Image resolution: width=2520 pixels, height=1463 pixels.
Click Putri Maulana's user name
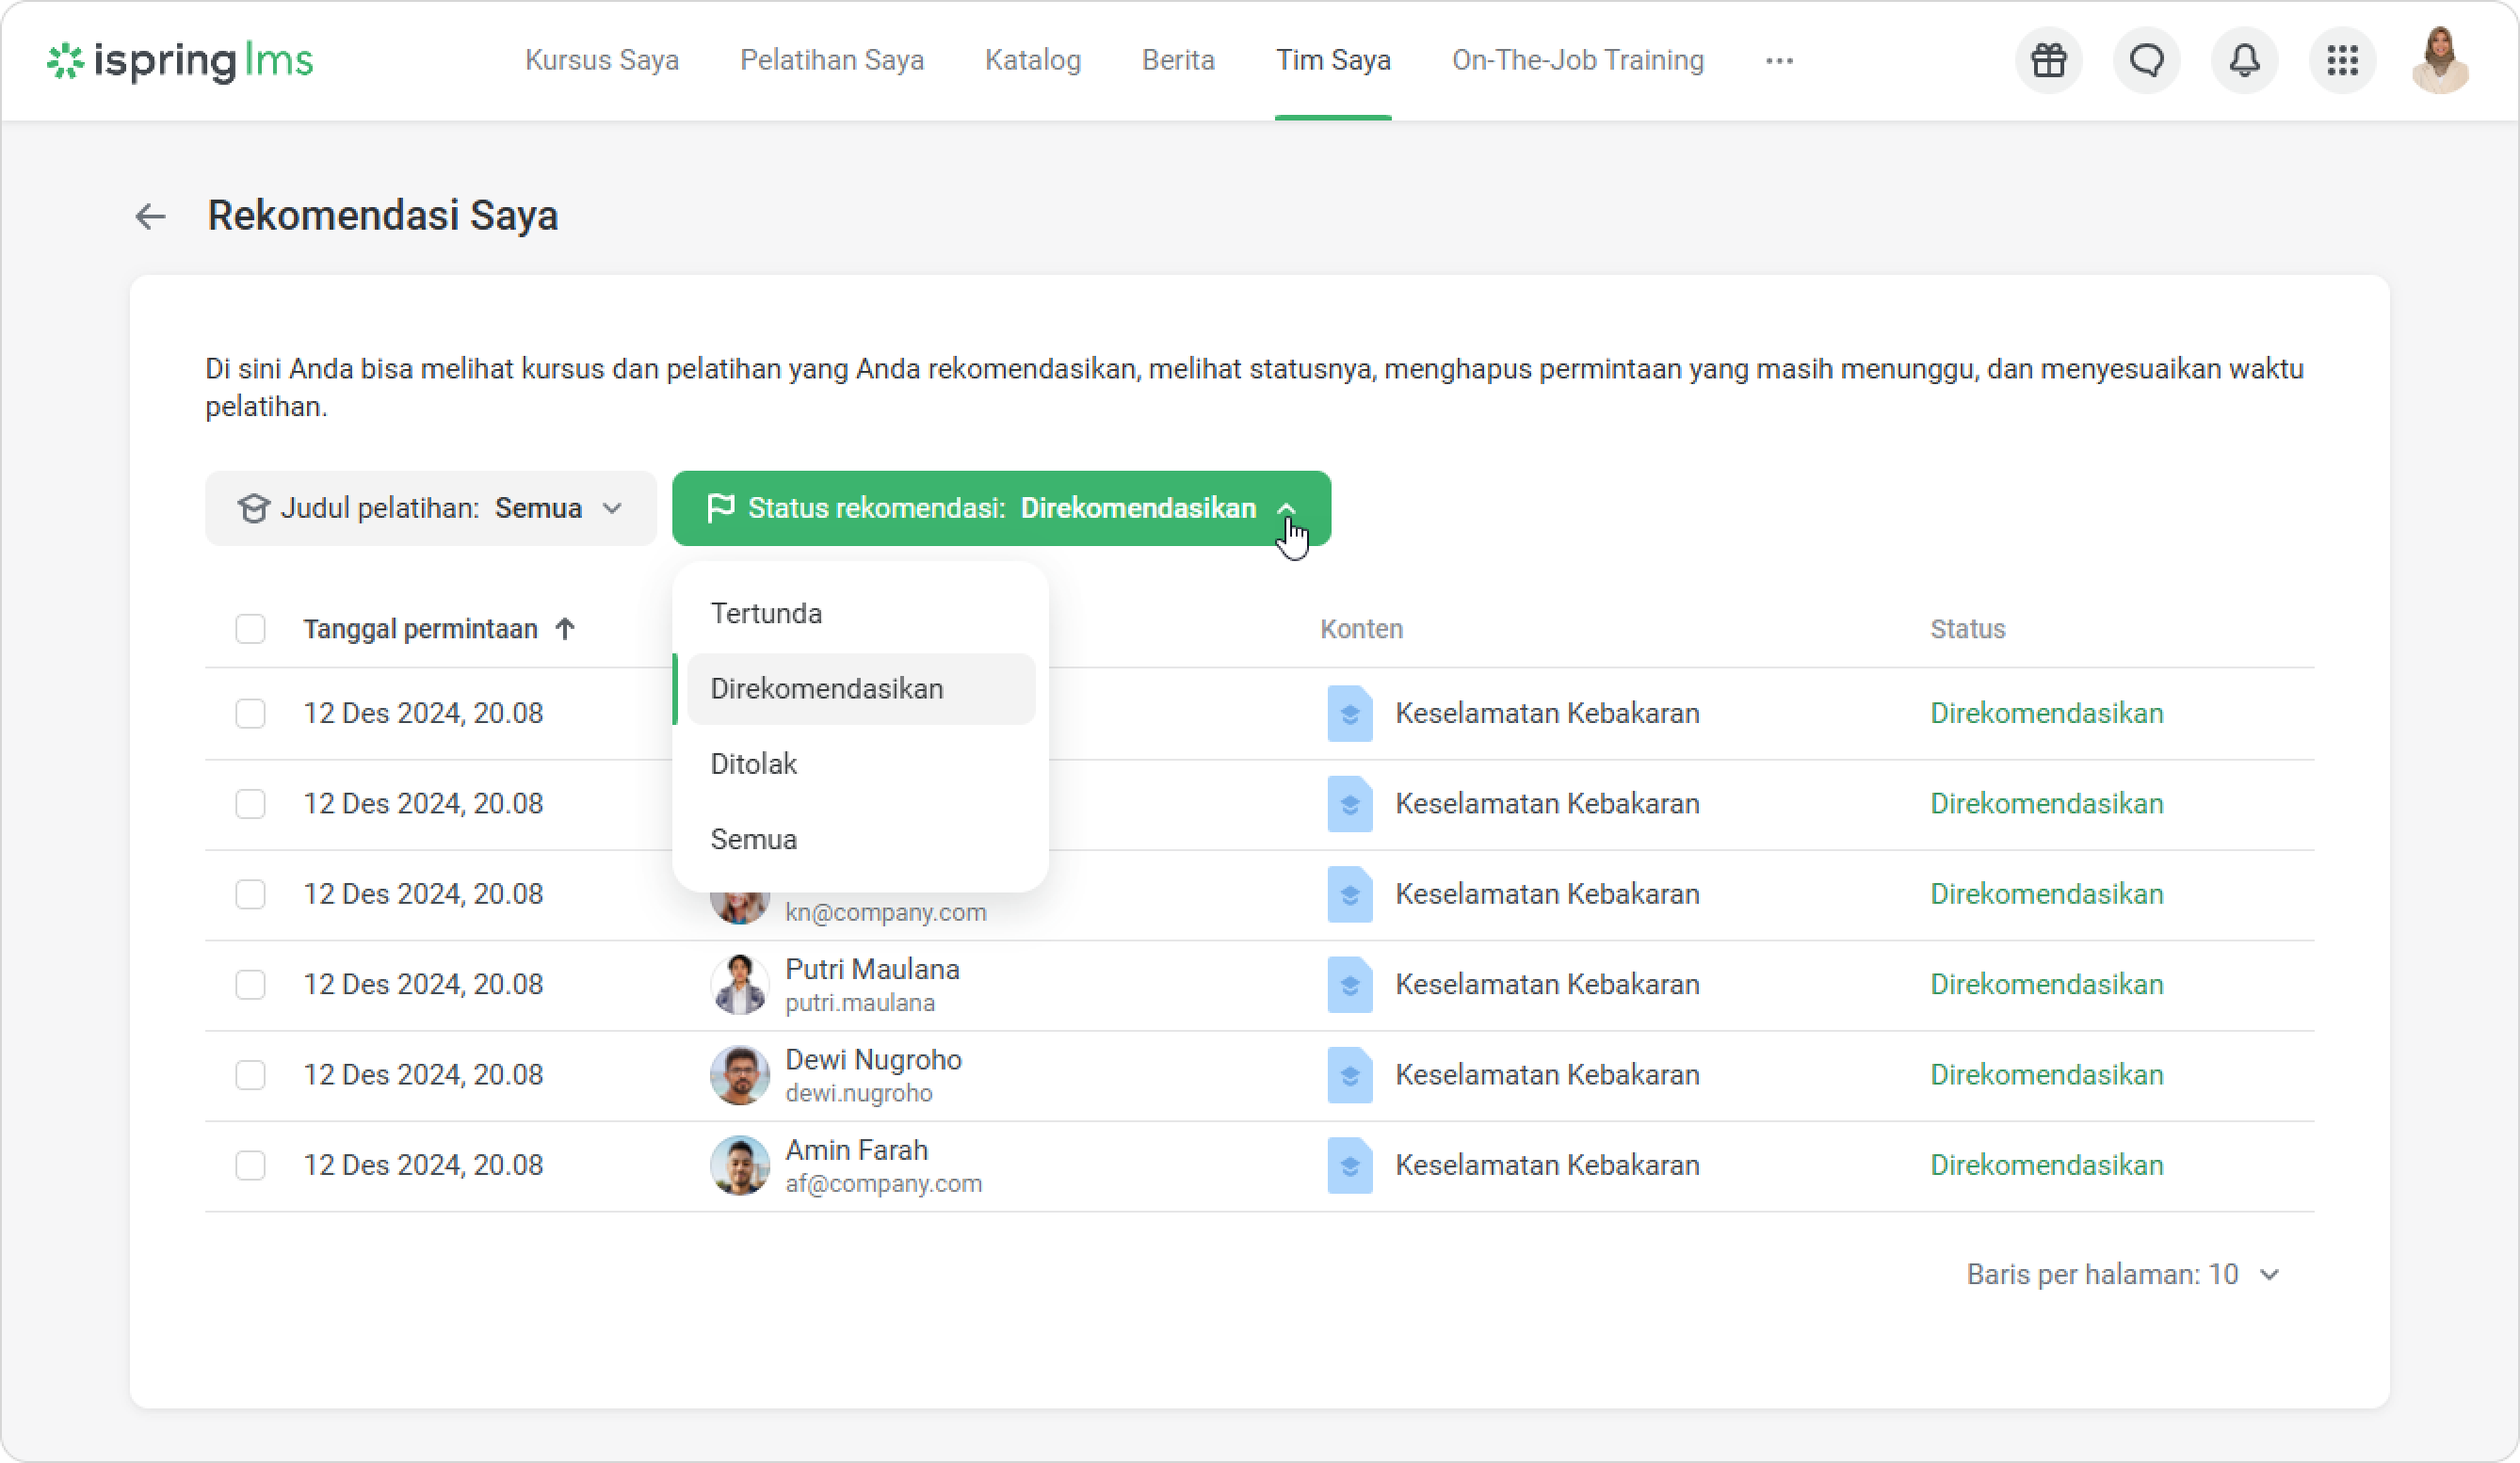[x=872, y=969]
